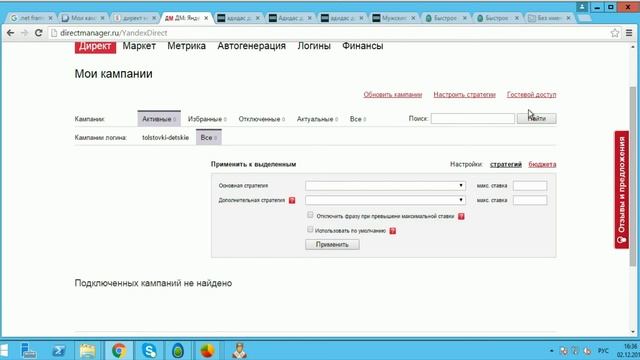640x360 pixels.
Task: Open the character avatar taskbar app
Action: click(239, 351)
